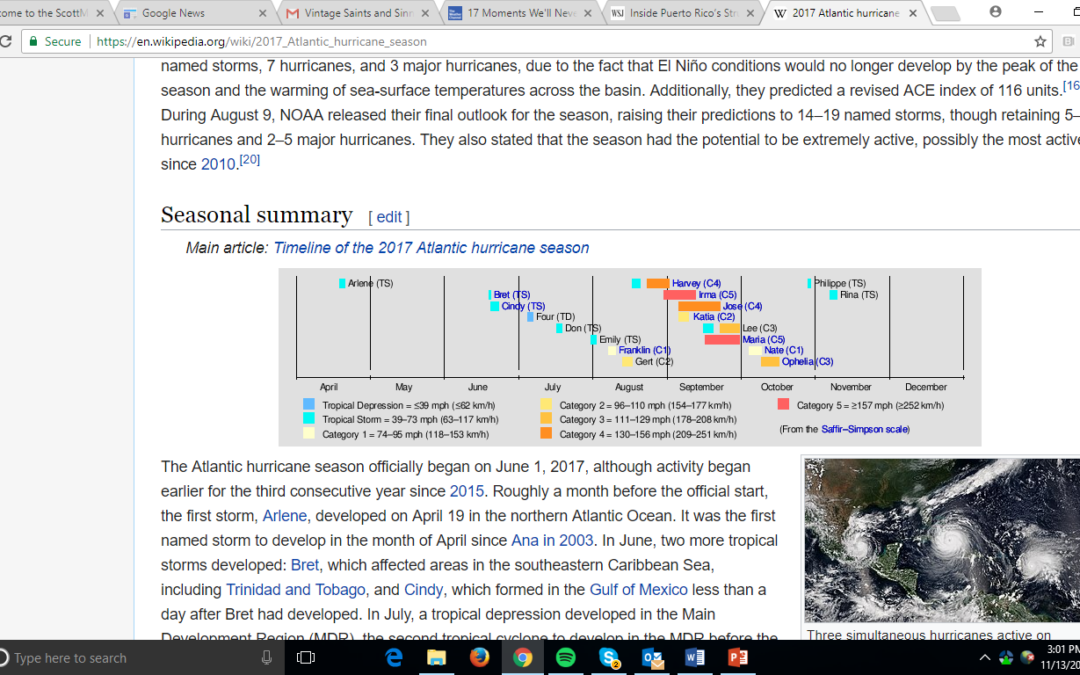1080x675 pixels.
Task: Expand the hidden system tray icons
Action: pyautogui.click(x=984, y=657)
